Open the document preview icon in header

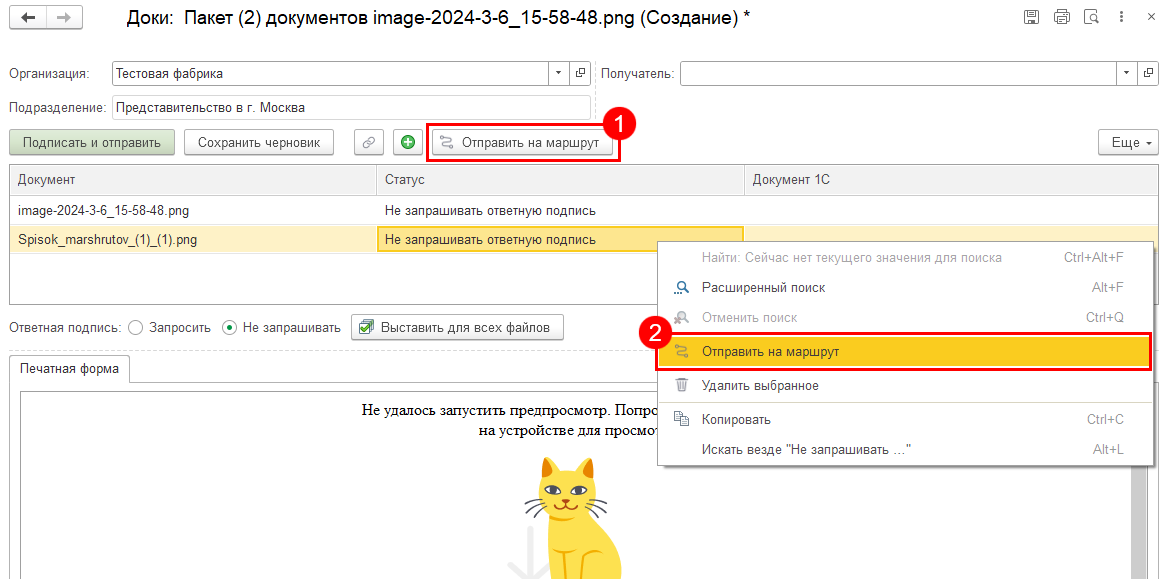[x=1091, y=17]
